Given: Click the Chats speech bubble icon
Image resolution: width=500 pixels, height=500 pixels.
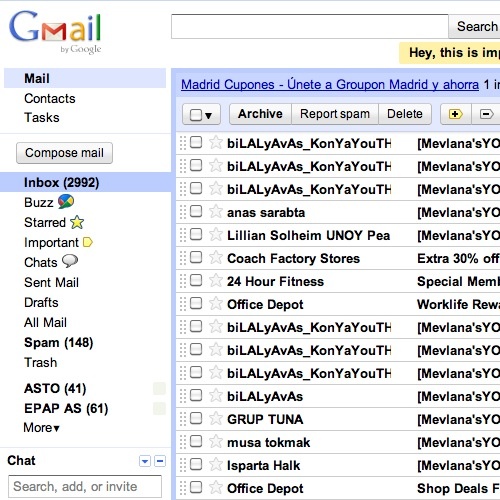Looking at the screenshot, I should [x=70, y=261].
